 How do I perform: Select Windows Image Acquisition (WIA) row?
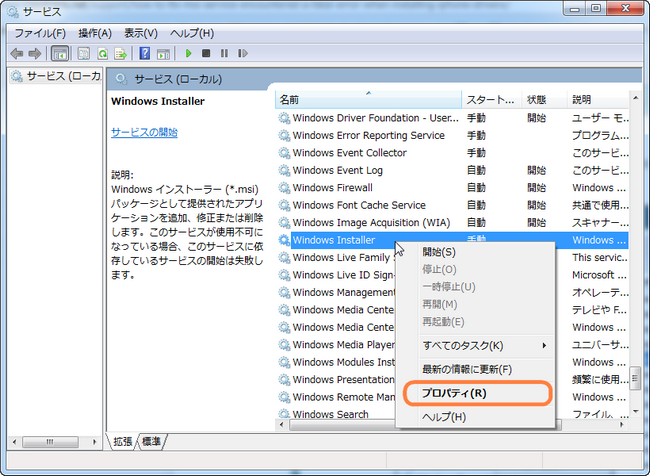coord(453,223)
